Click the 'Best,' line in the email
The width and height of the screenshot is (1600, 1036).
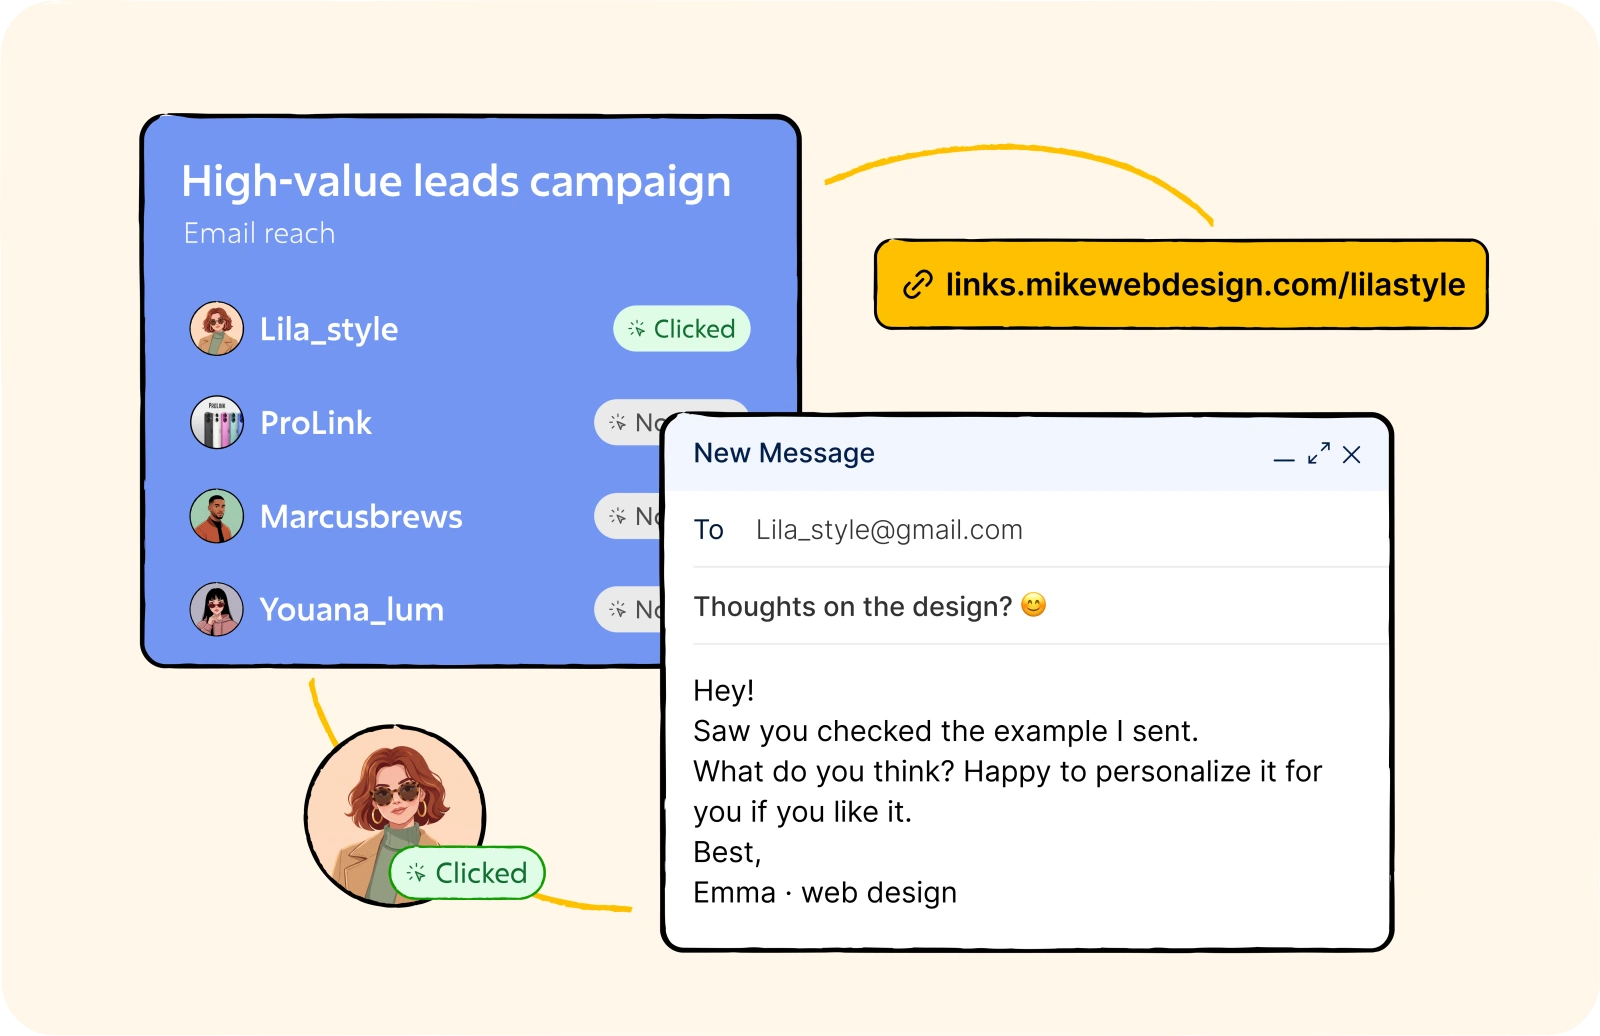coord(727,852)
